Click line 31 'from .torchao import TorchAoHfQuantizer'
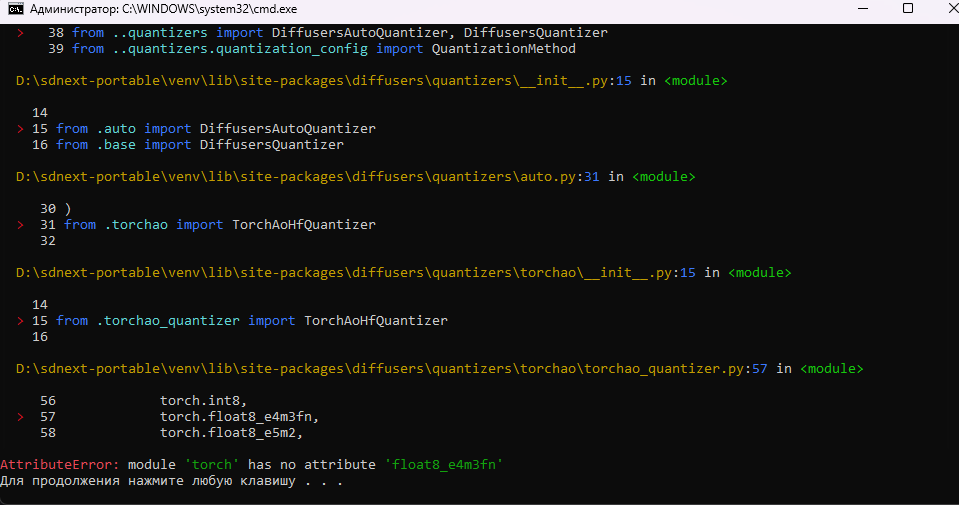Viewport: 959px width, 505px height. coord(208,224)
